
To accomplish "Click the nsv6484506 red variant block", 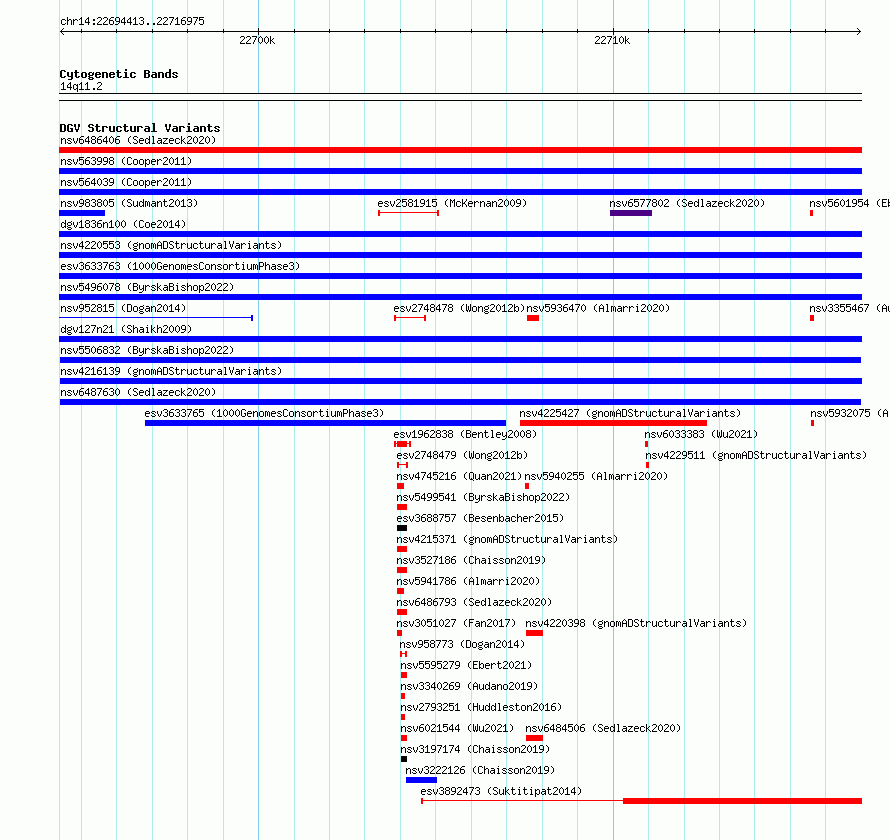I will pyautogui.click(x=534, y=738).
